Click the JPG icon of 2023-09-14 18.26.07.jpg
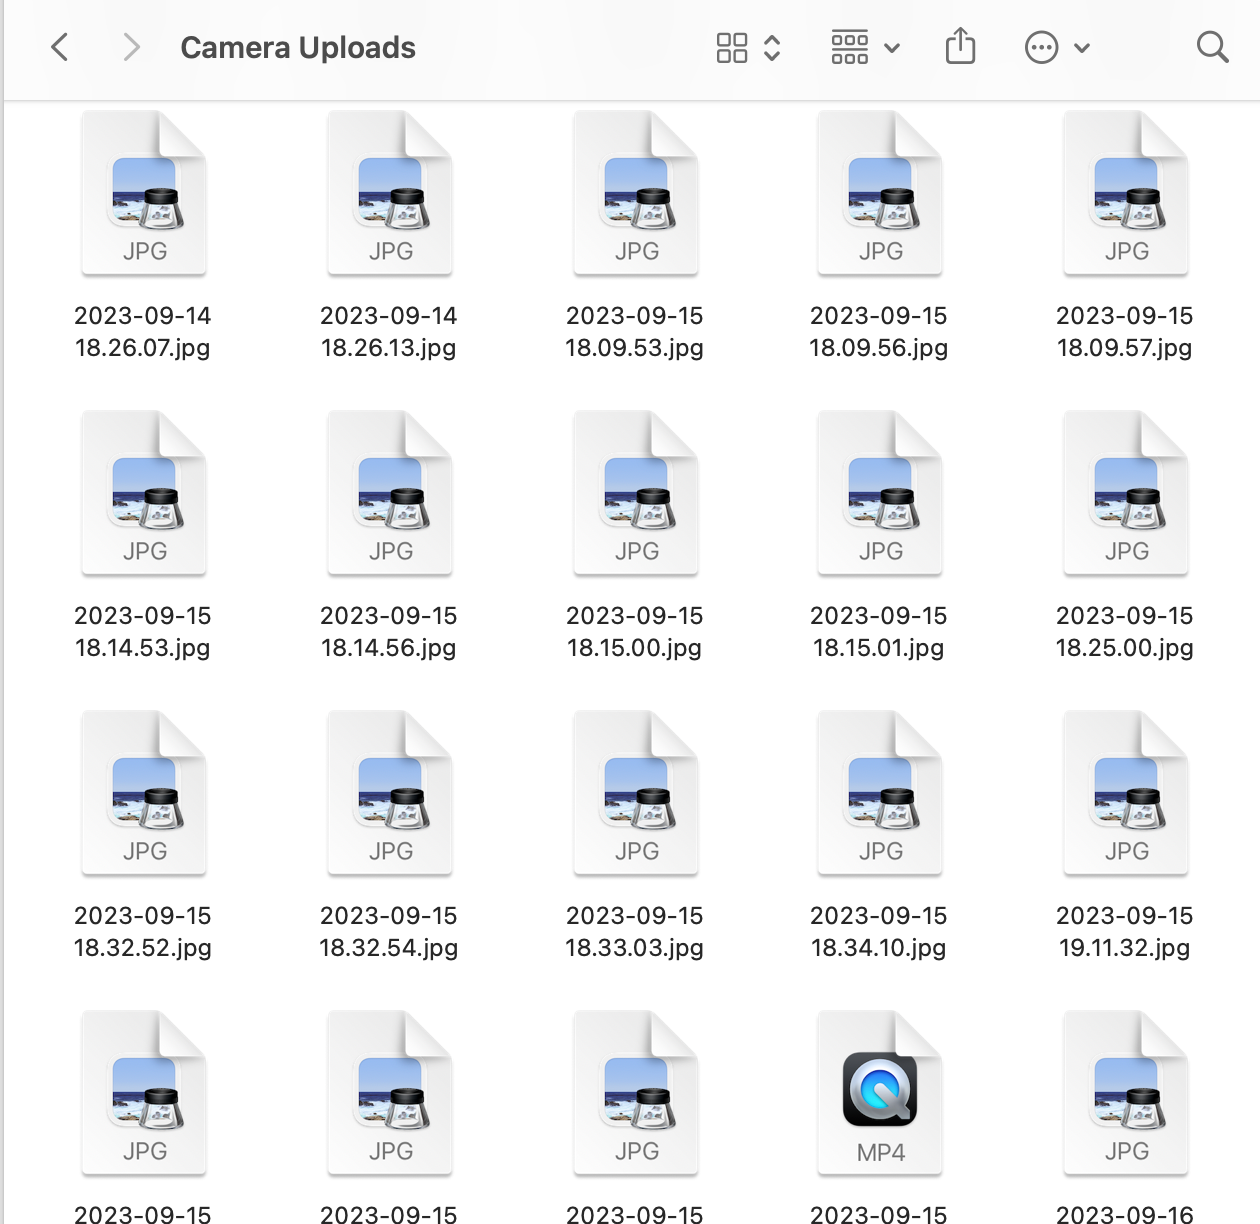 click(143, 192)
